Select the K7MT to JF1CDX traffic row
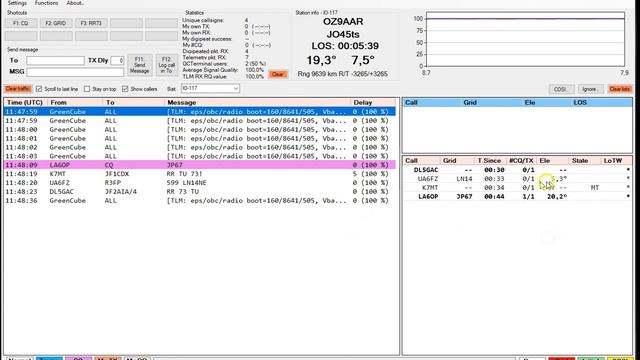The height and width of the screenshot is (360, 640). [200, 174]
